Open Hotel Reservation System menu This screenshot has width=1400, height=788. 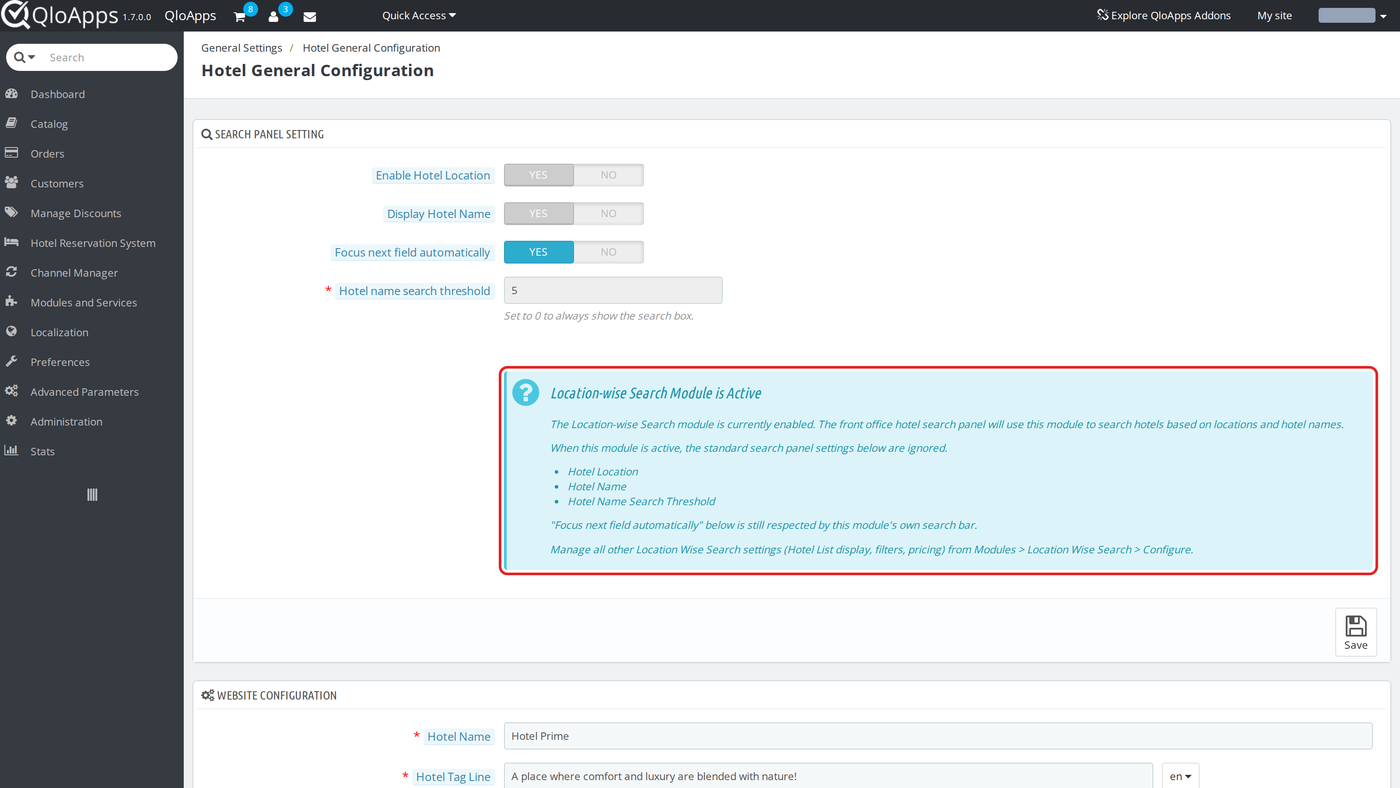92,243
